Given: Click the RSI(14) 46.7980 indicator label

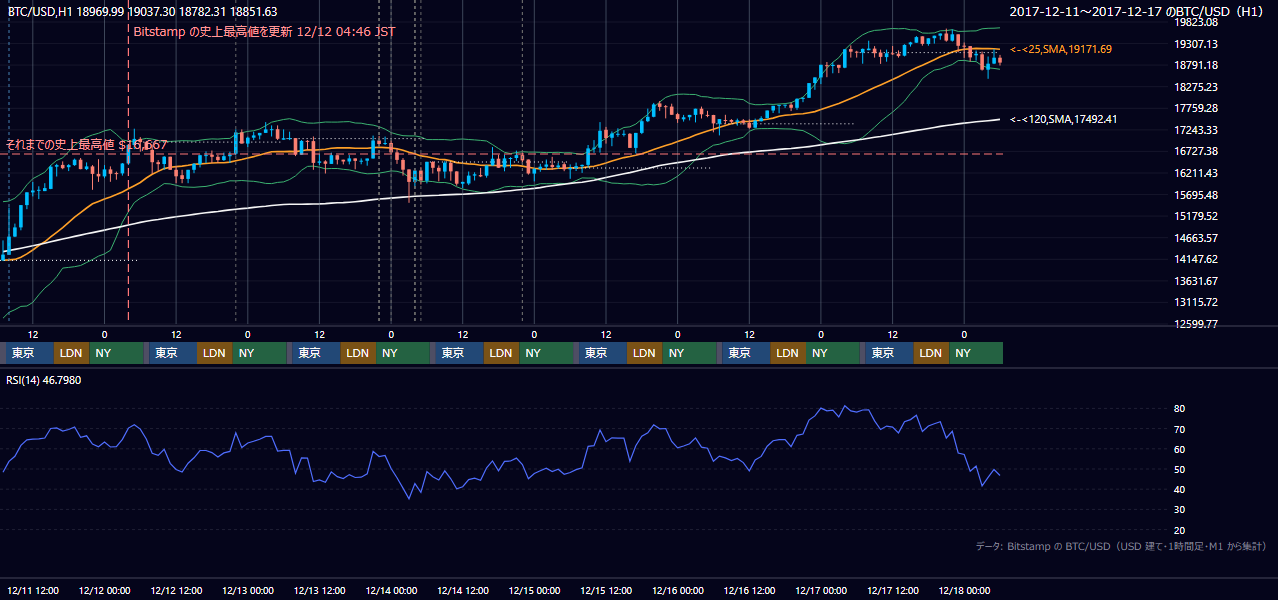Looking at the screenshot, I should click(44, 380).
